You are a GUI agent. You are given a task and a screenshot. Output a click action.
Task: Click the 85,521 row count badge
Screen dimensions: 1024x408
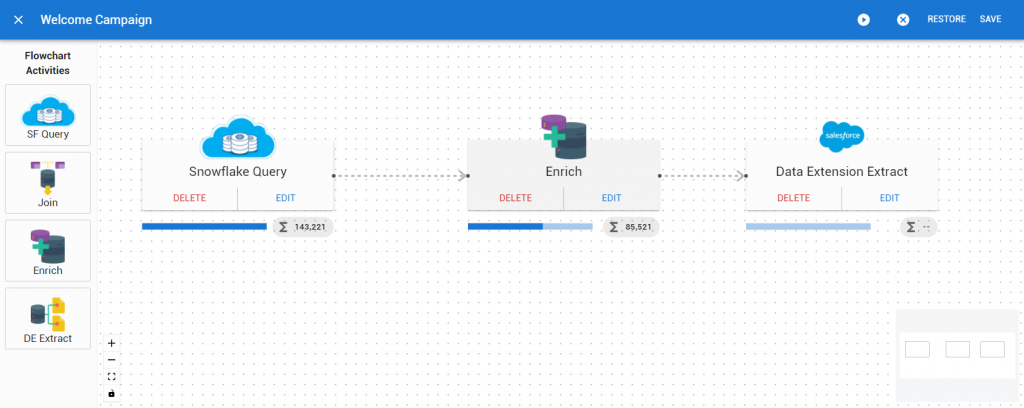pyautogui.click(x=631, y=227)
